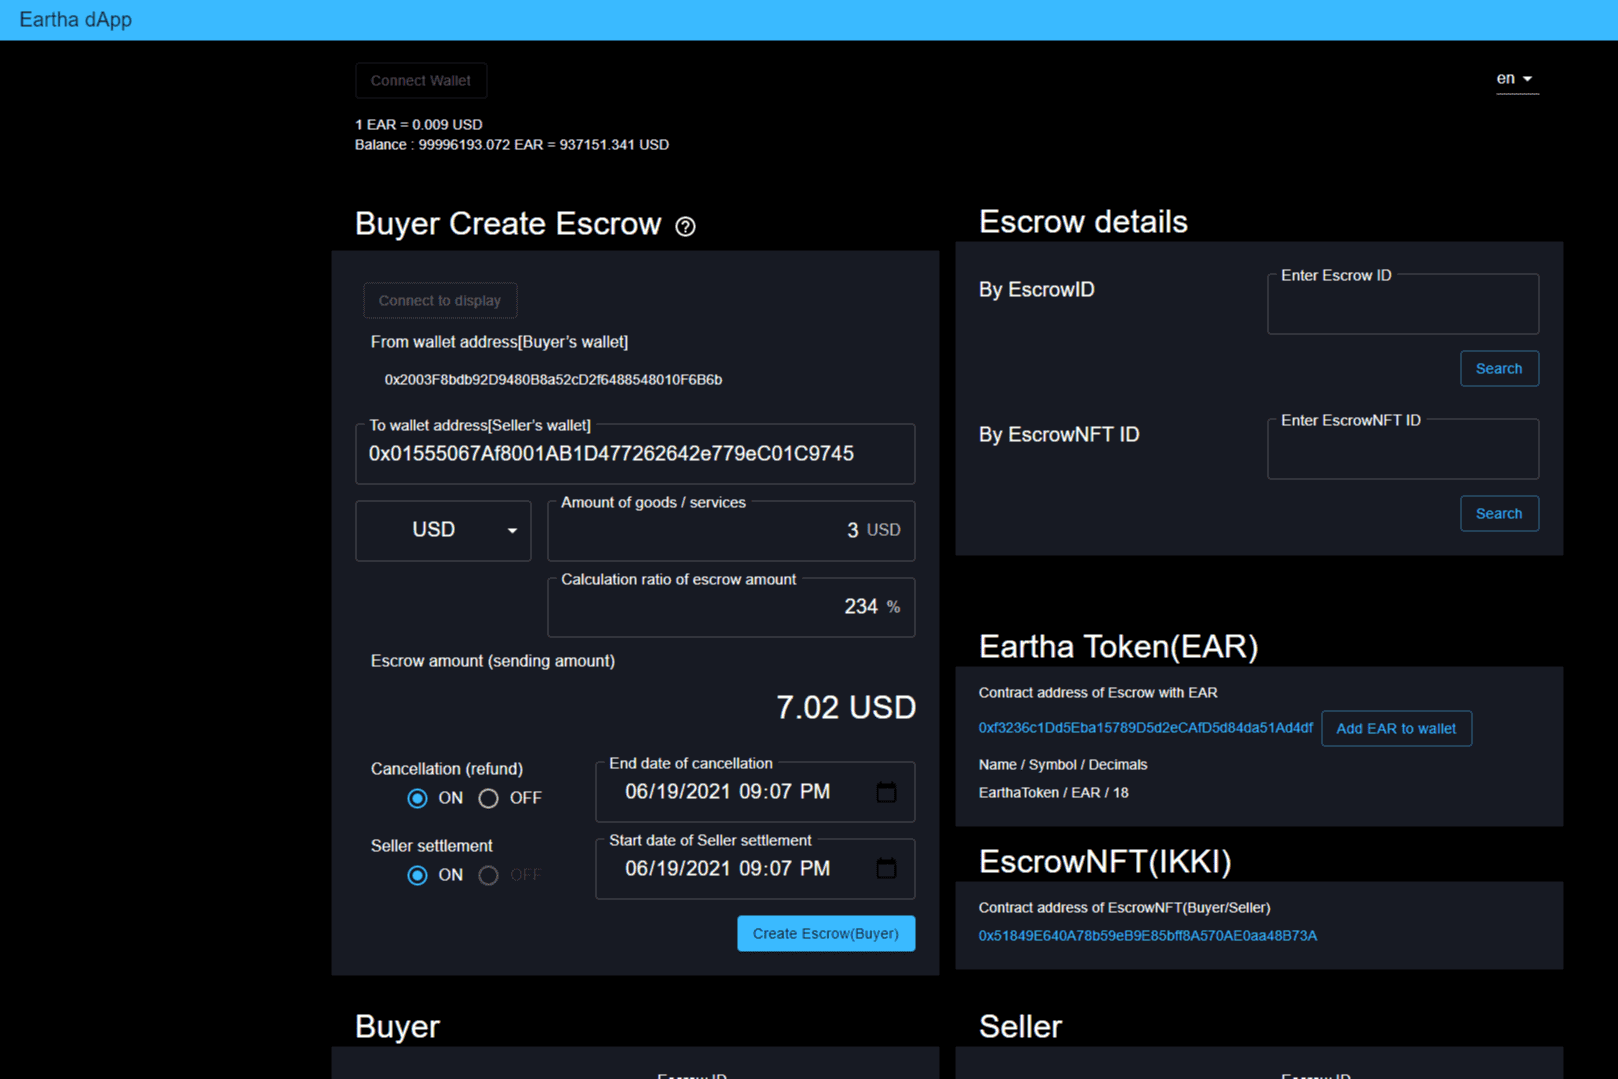Turn Cancellation (refund) ON

[x=417, y=798]
